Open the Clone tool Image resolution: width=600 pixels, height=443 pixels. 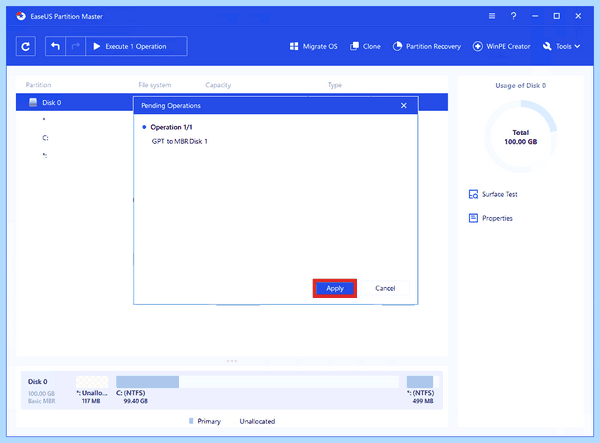coord(365,46)
